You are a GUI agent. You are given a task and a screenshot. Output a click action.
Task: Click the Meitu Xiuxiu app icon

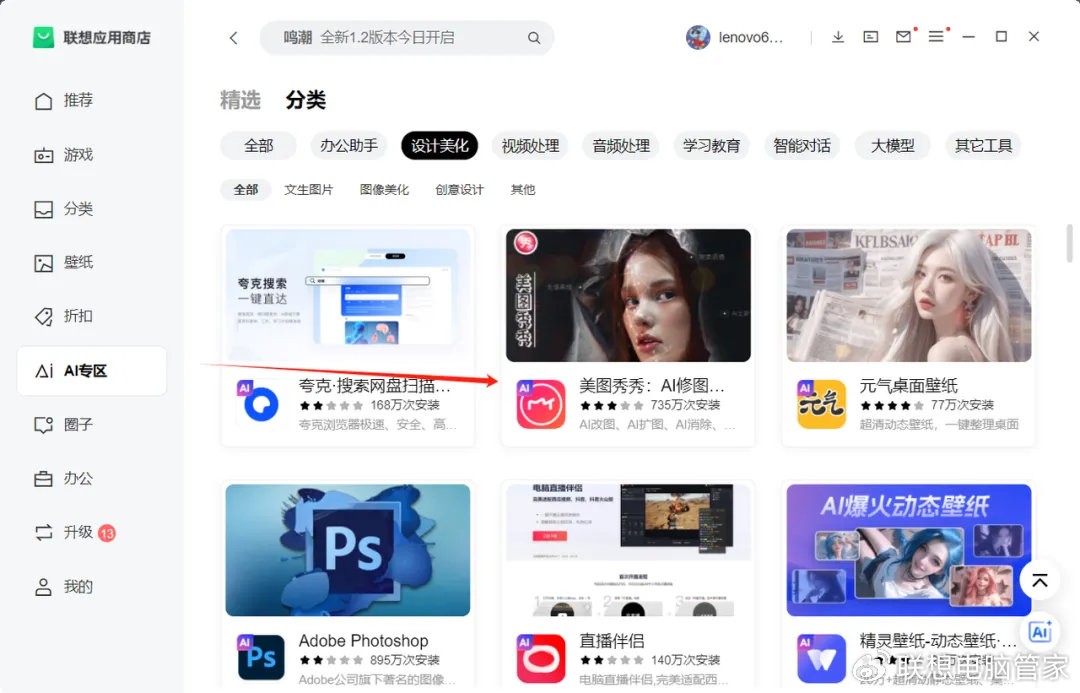pos(541,404)
